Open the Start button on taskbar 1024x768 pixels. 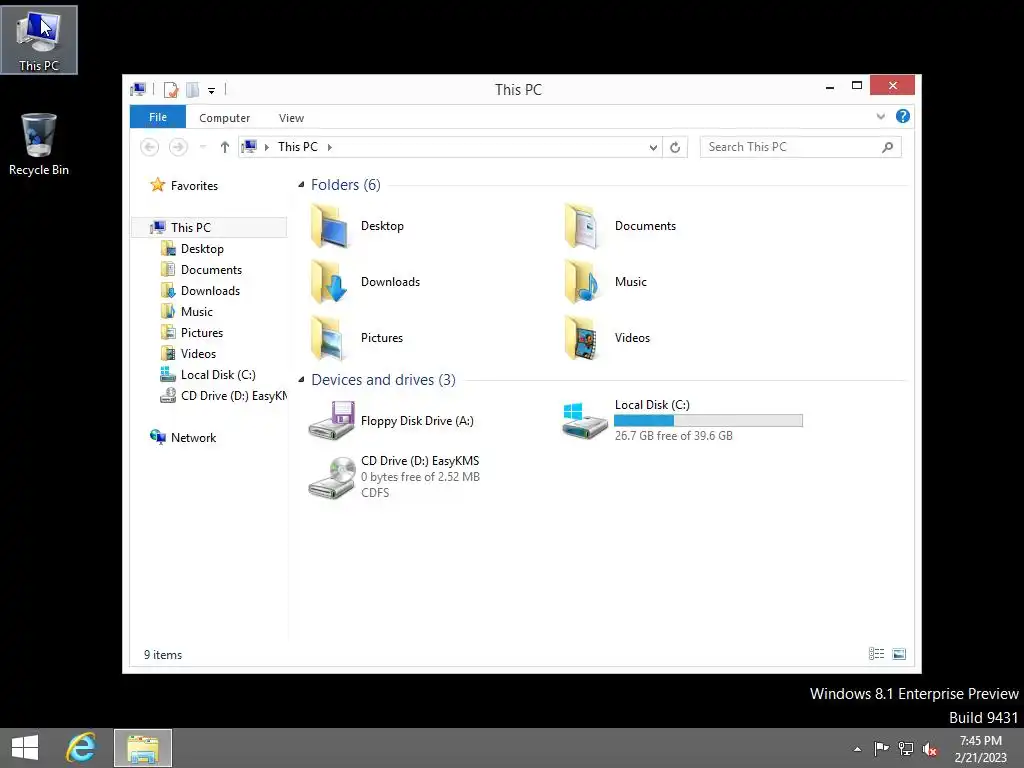coord(25,748)
